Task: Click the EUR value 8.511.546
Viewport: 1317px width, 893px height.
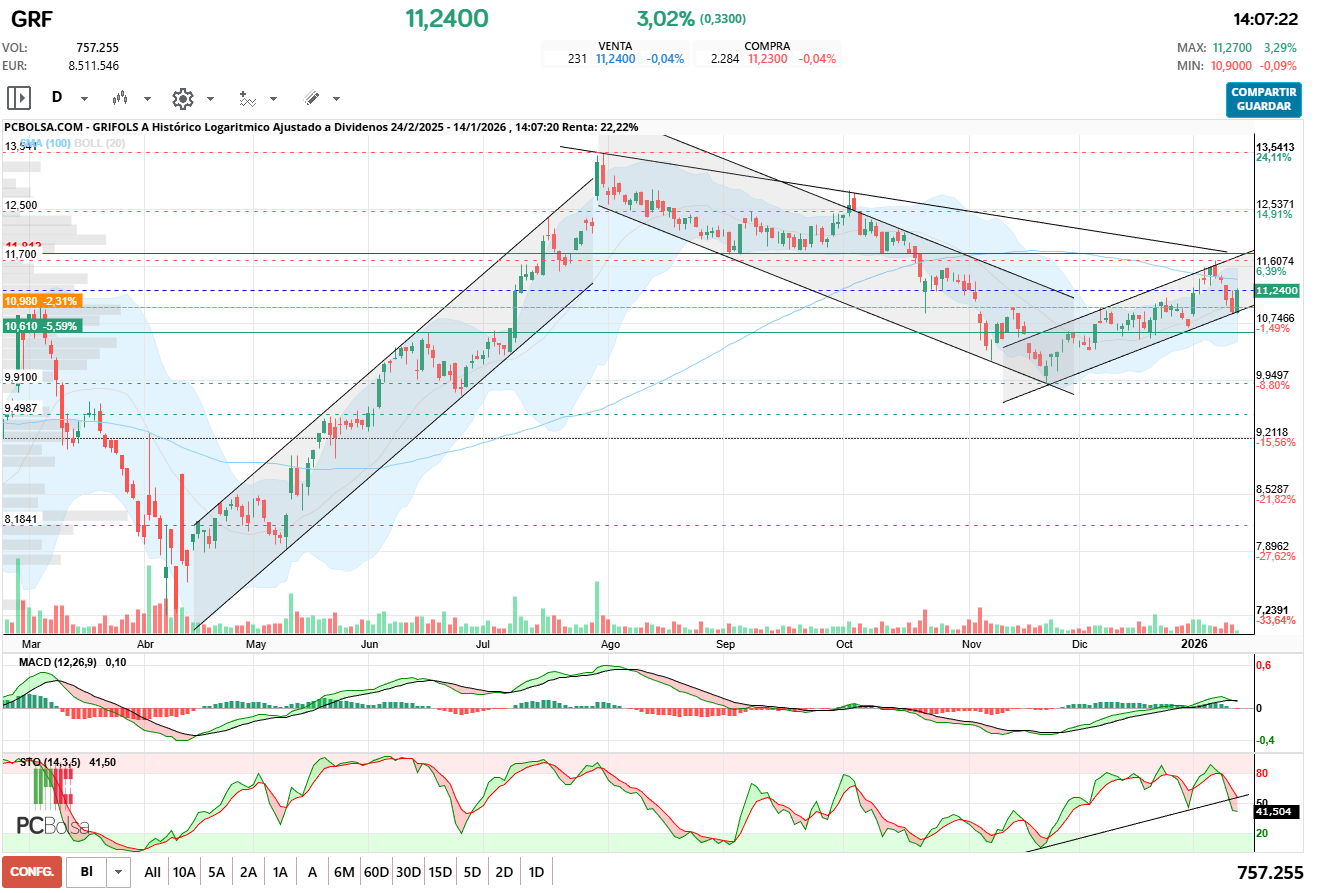Action: [x=93, y=65]
